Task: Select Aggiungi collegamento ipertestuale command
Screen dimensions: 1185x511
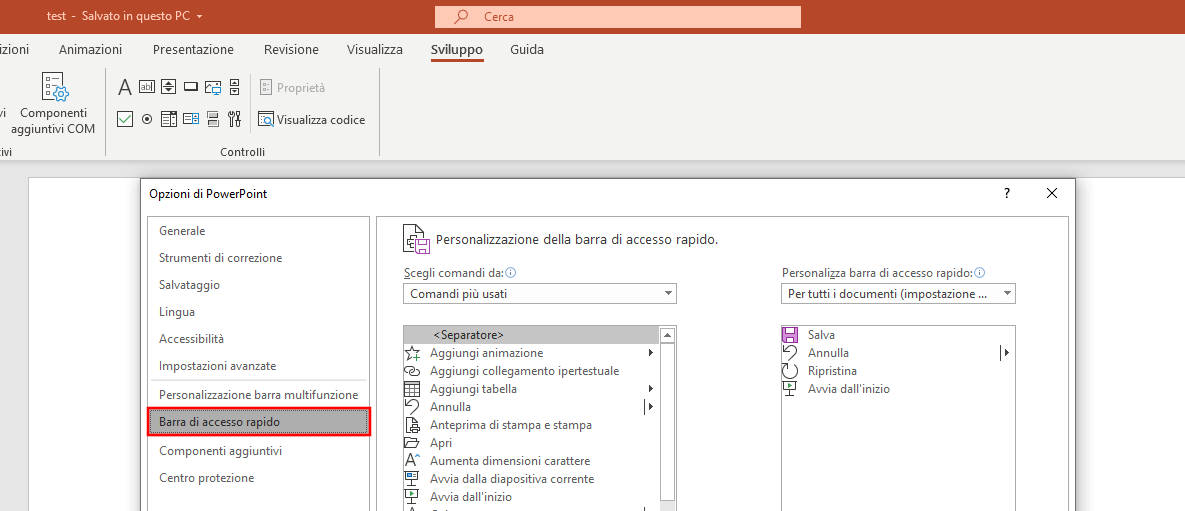Action: coord(531,370)
